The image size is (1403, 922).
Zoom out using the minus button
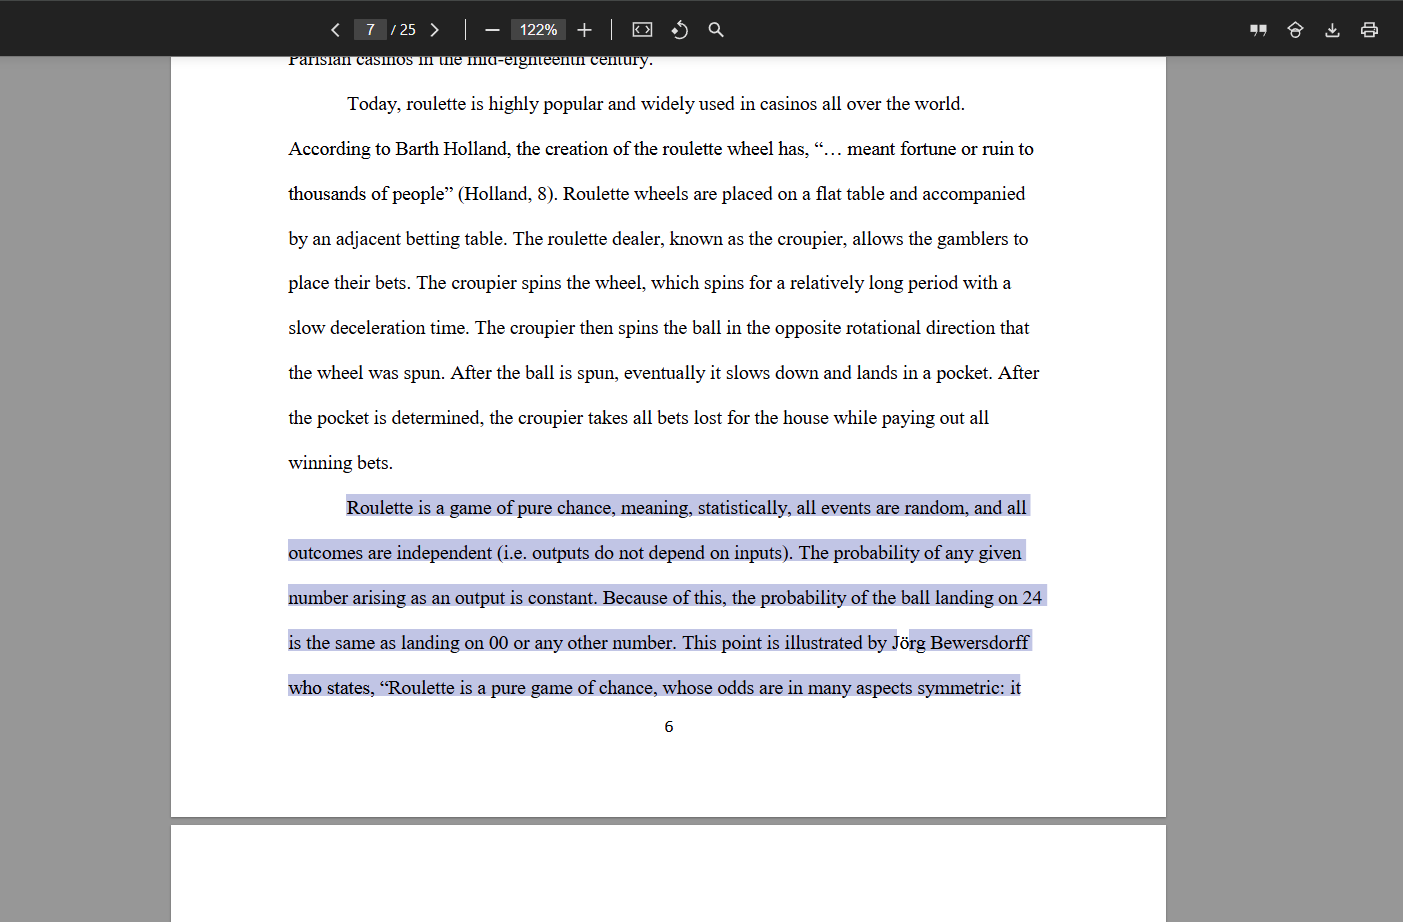coord(492,30)
